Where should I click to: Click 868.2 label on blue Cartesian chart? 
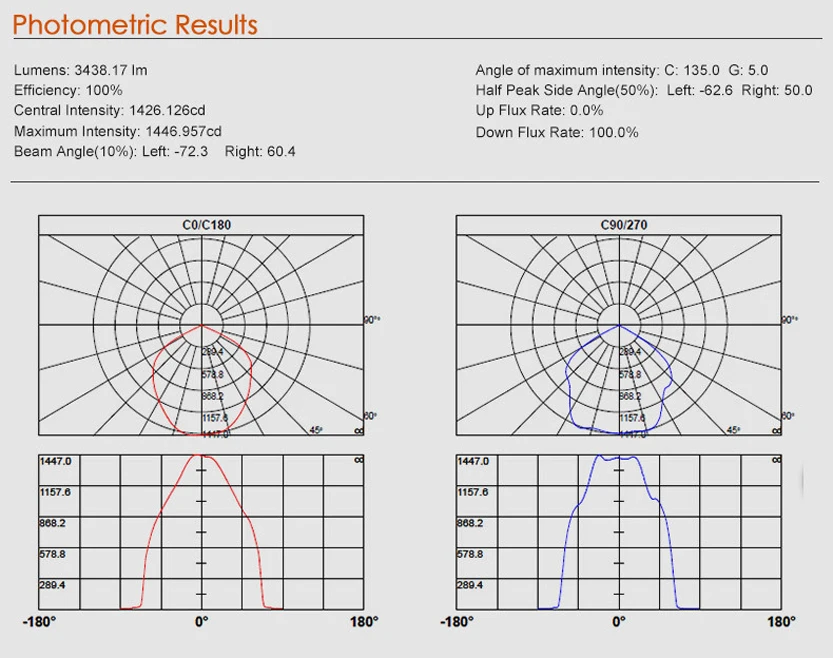(x=470, y=523)
